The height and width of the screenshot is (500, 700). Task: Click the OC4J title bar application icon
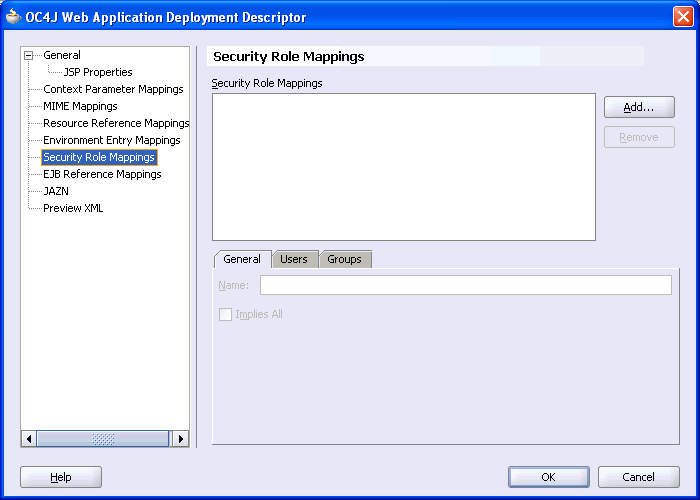[13, 17]
